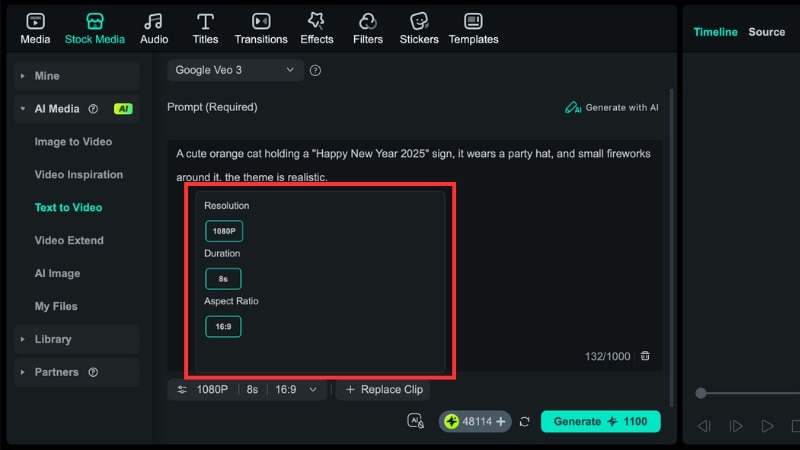Open the Media tab
Screen dimensions: 800x450
click(35, 29)
